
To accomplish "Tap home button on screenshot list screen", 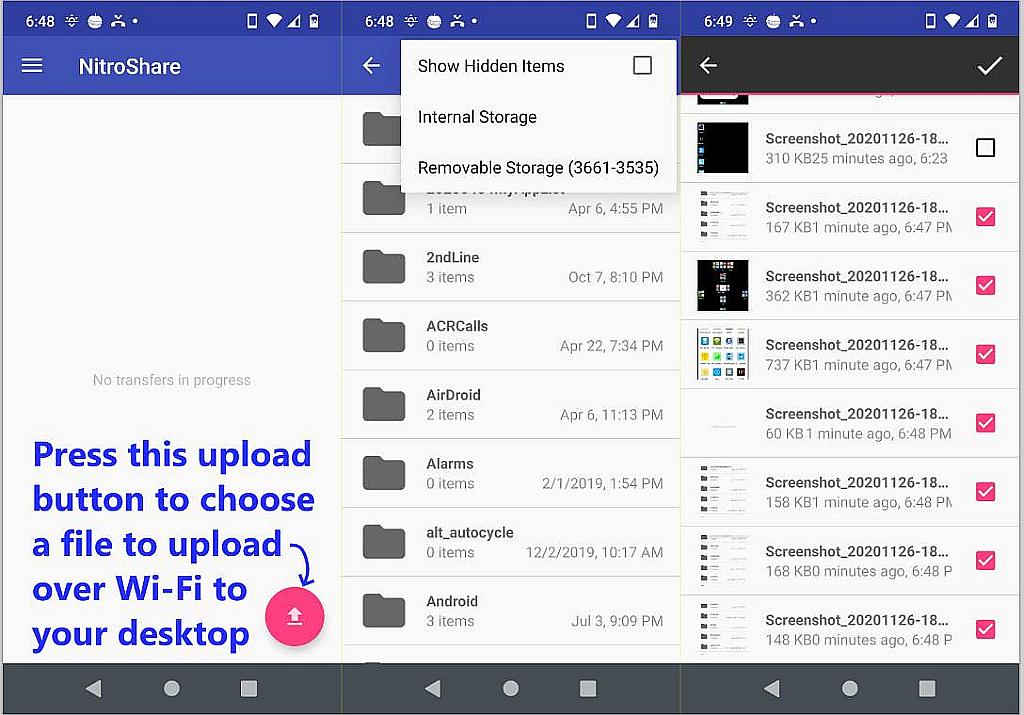I will 850,688.
